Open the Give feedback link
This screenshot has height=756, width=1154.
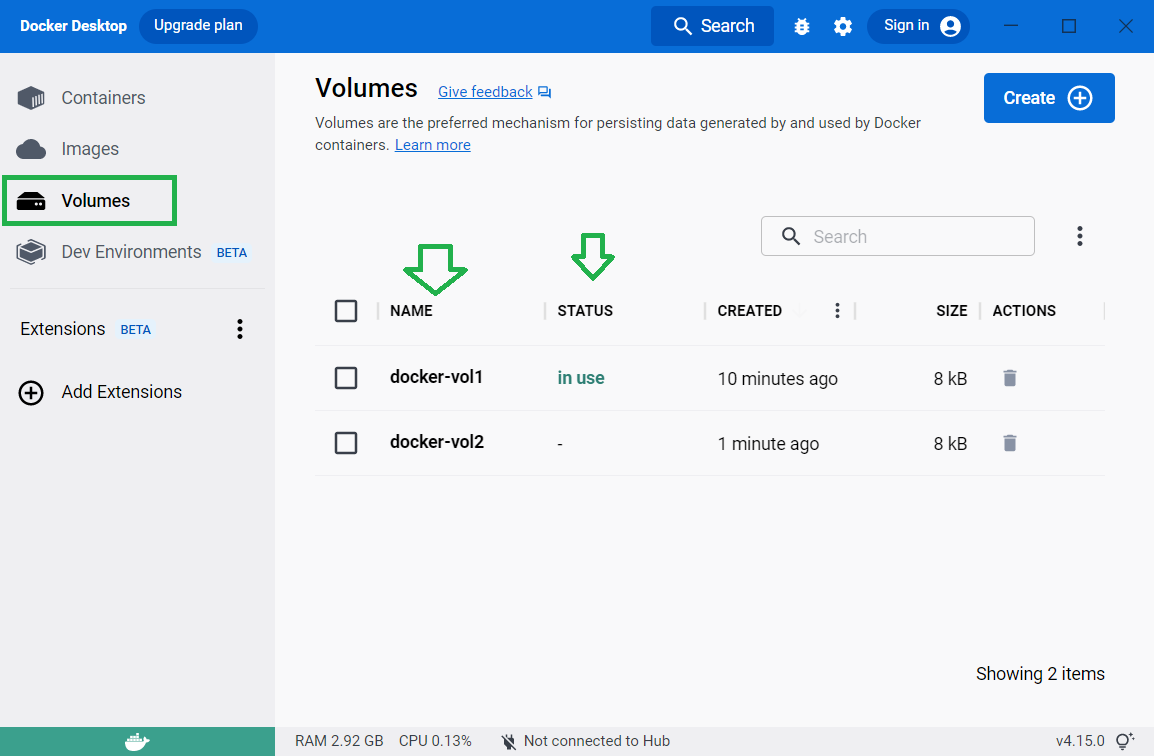(x=485, y=92)
